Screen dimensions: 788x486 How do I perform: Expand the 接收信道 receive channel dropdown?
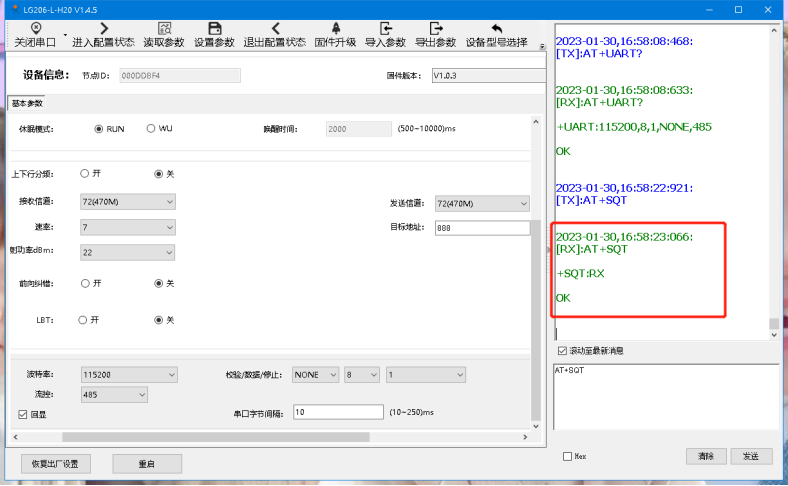click(x=127, y=202)
